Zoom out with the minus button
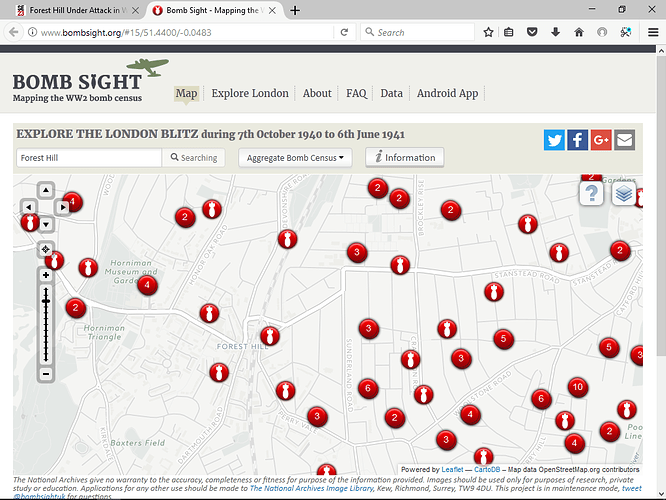Viewport: 666px width, 500px height. point(46,374)
